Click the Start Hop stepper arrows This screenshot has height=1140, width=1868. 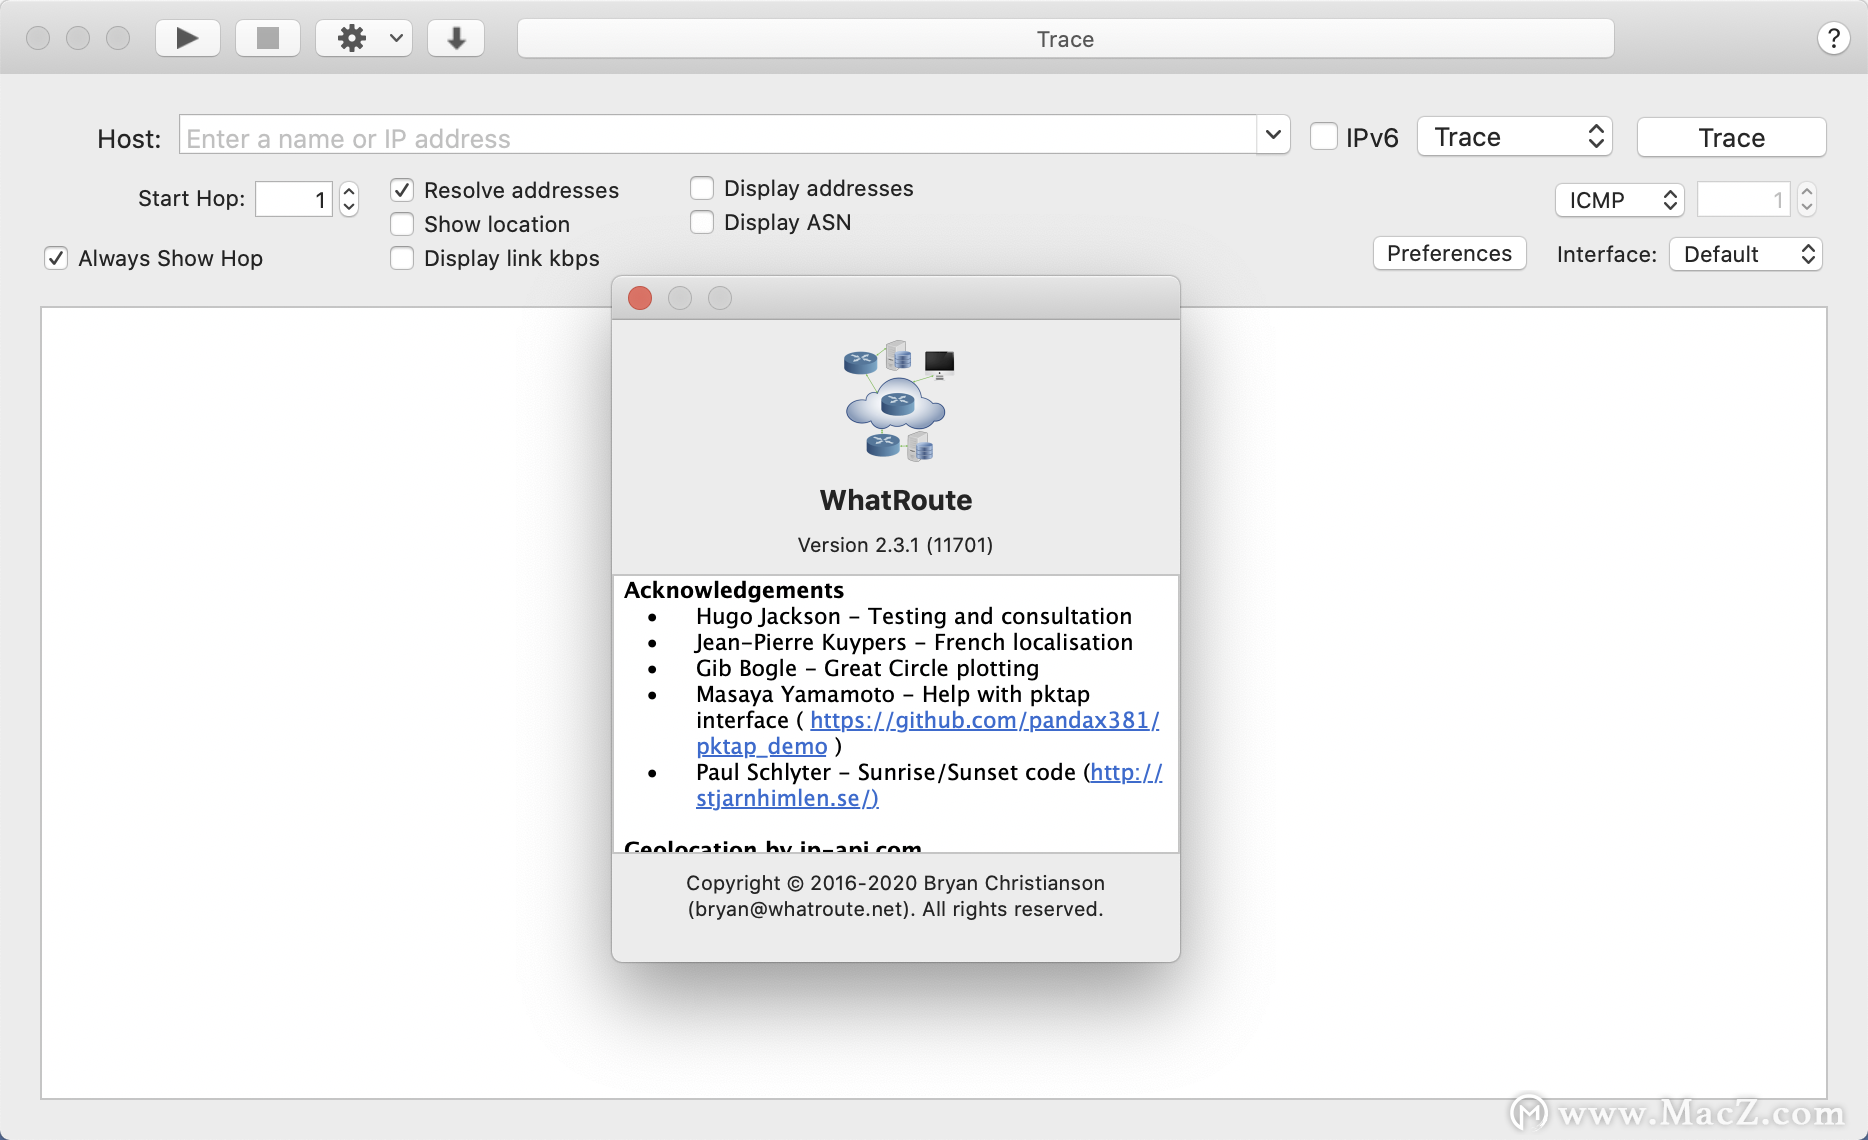click(x=349, y=199)
